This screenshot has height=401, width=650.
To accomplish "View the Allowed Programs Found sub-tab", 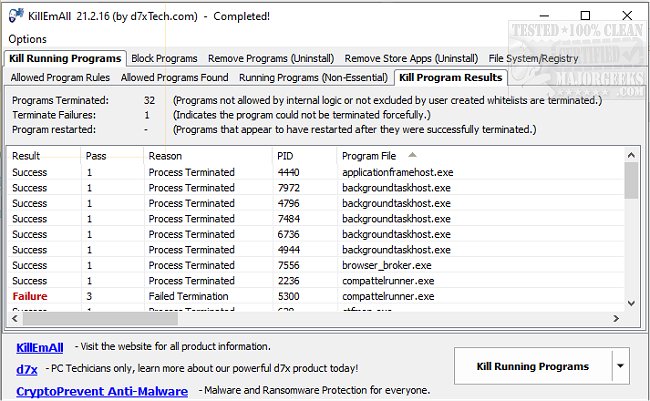I will (x=174, y=77).
